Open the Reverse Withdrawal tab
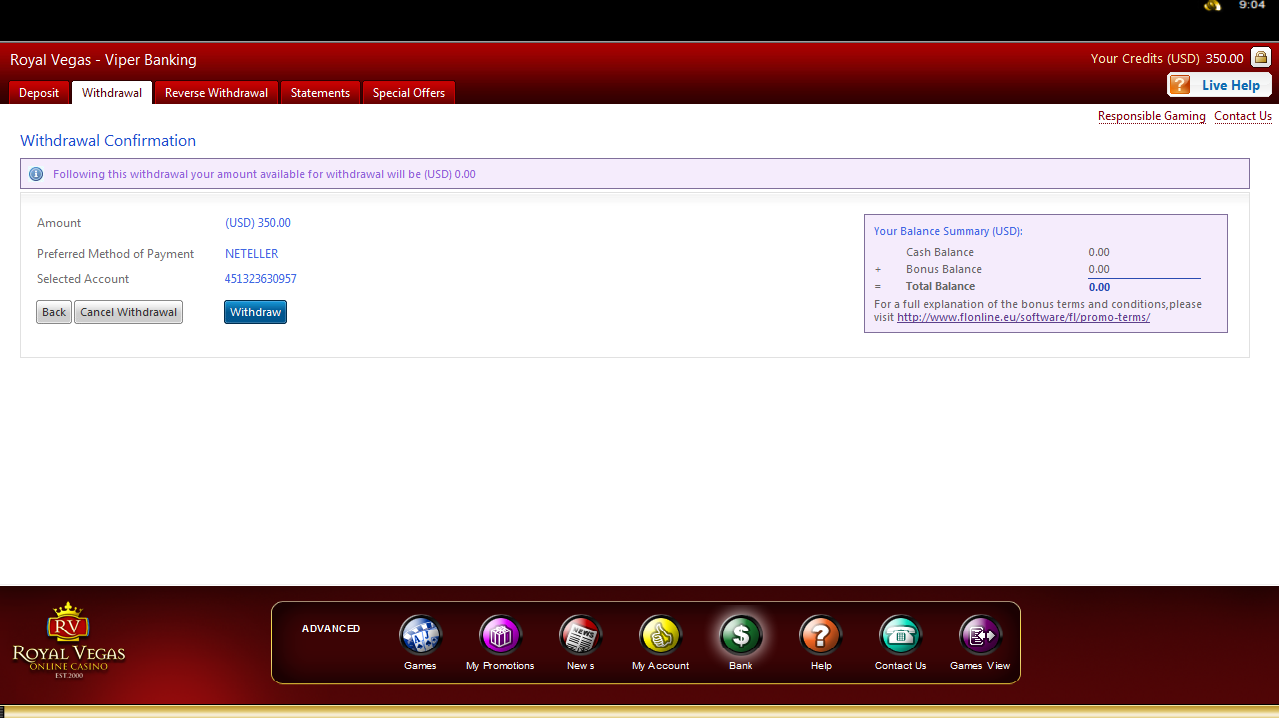This screenshot has width=1279, height=718. [x=216, y=93]
